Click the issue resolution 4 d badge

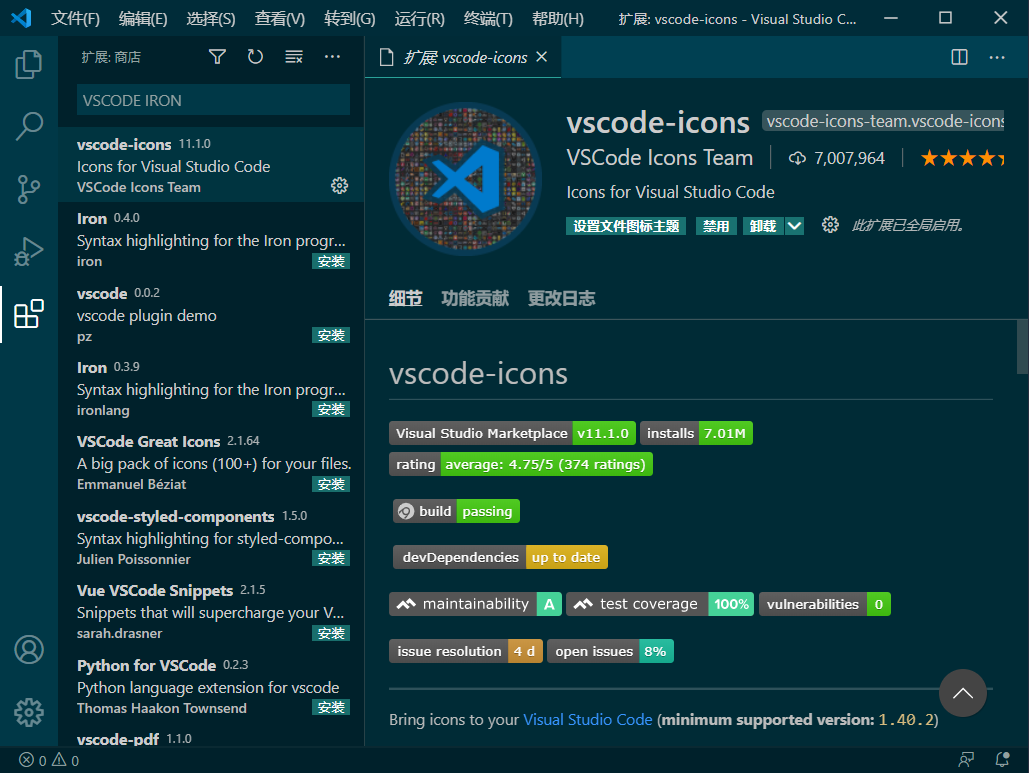pyautogui.click(x=466, y=651)
